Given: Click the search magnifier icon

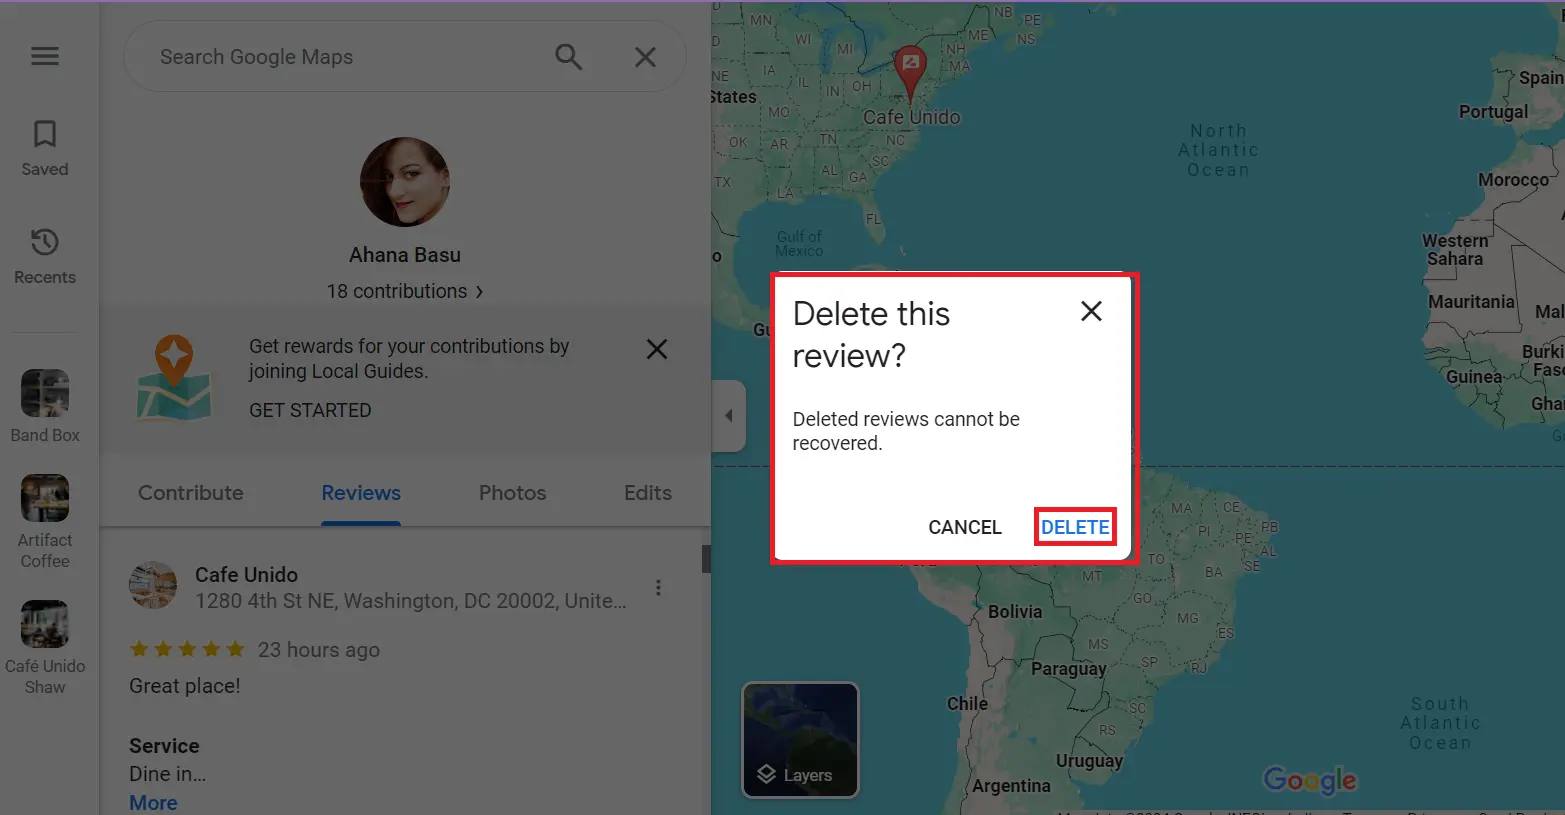Looking at the screenshot, I should tap(568, 57).
